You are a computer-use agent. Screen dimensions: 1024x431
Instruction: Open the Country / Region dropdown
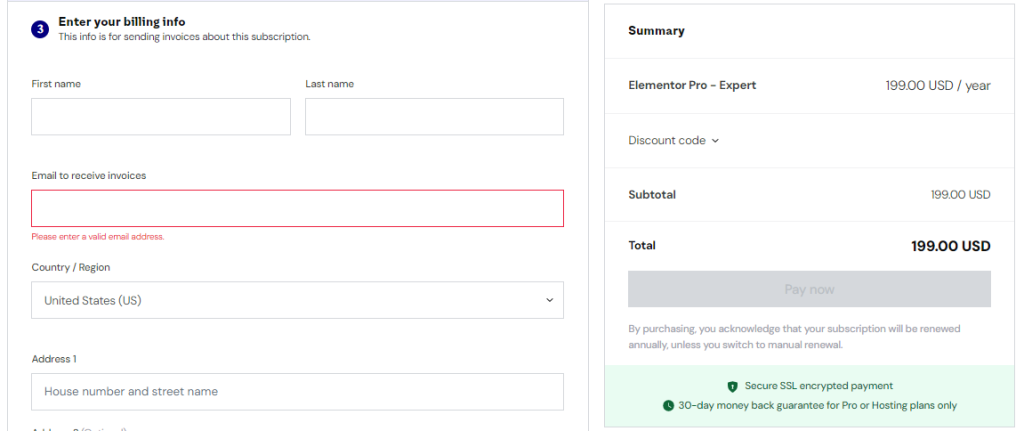pyautogui.click(x=297, y=300)
